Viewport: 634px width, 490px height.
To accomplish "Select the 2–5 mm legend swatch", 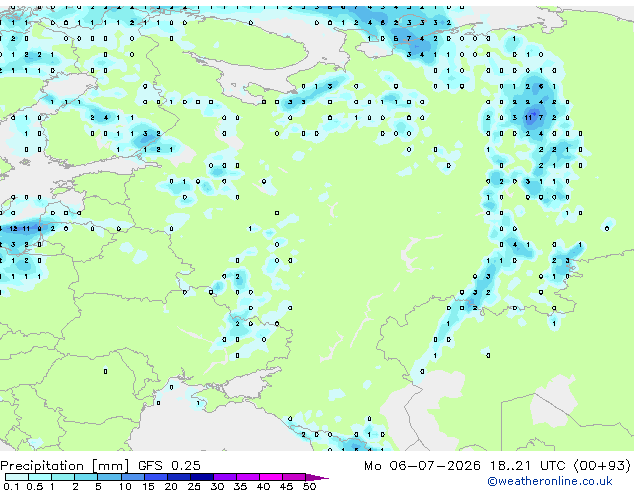I will 86,477.
